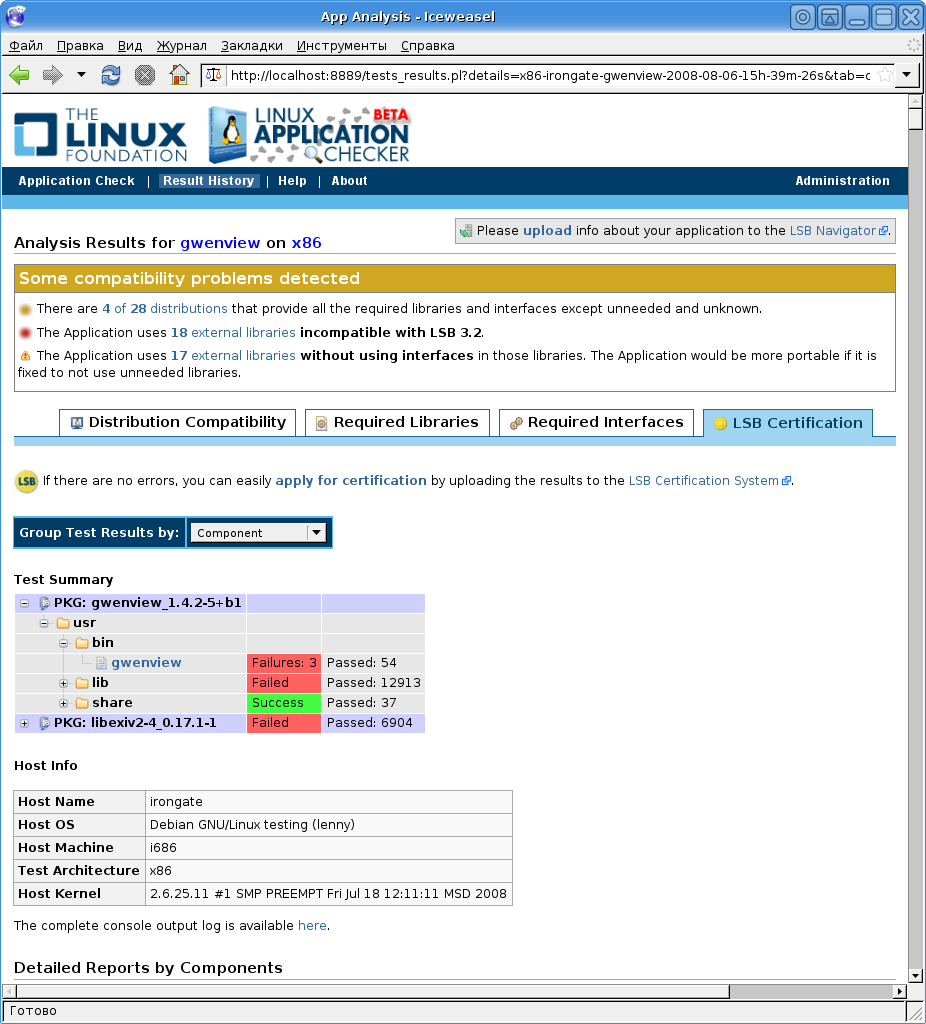Click the green Success cell for share

tap(284, 703)
